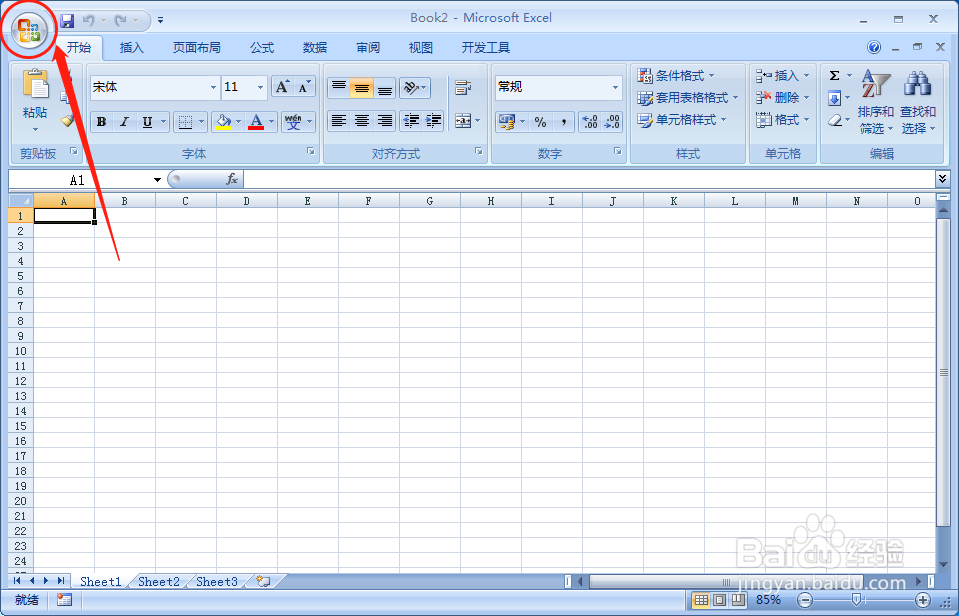Click the Paste clipboard icon
The height and width of the screenshot is (616, 959).
(x=35, y=84)
